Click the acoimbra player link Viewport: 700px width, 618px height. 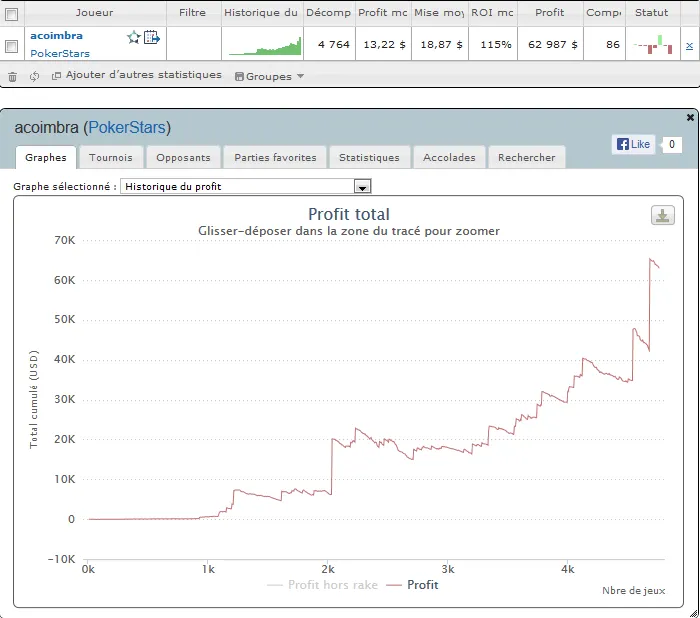56,36
